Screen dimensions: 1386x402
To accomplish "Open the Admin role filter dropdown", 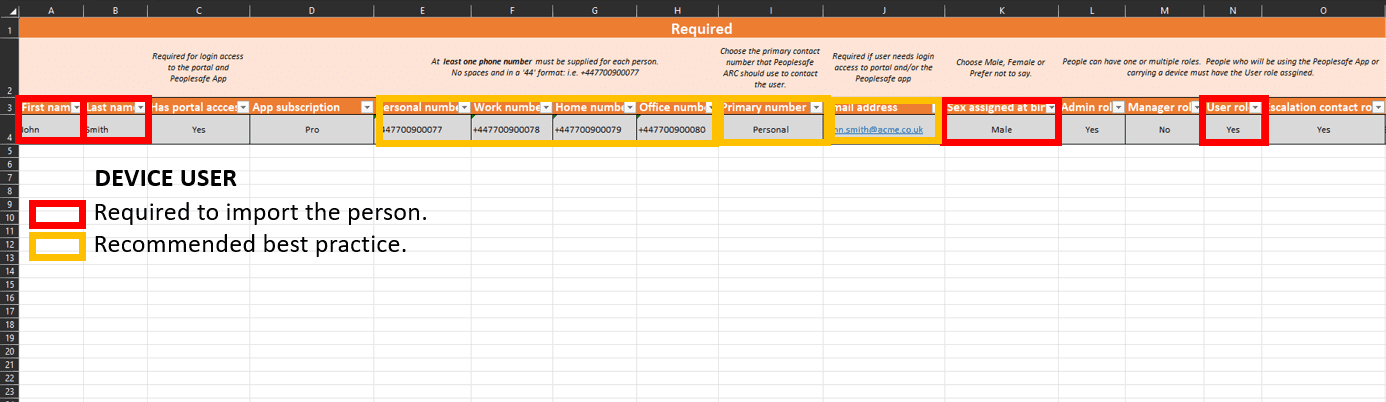I will pos(1117,107).
